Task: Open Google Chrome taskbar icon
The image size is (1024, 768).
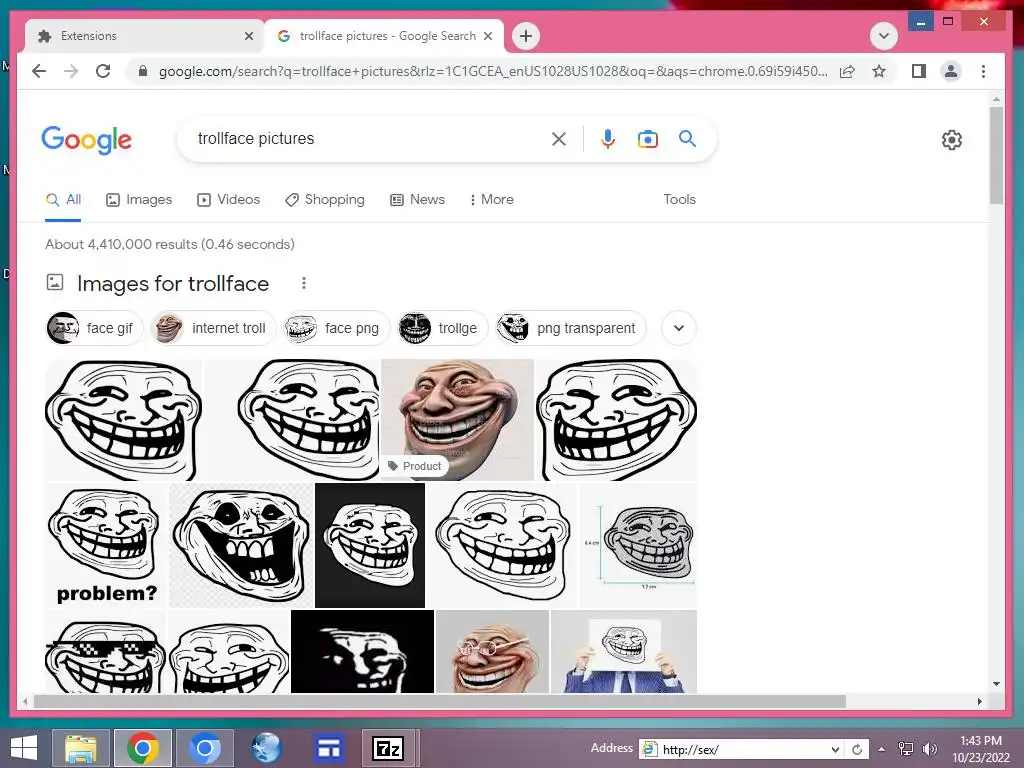Action: (143, 748)
